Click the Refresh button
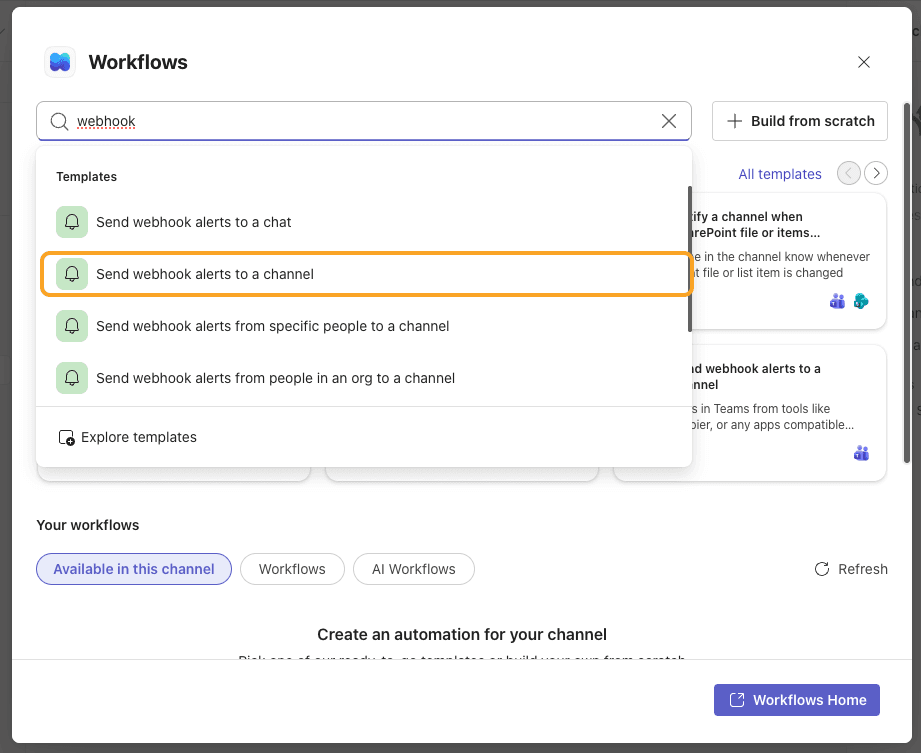This screenshot has width=921, height=753. tap(851, 569)
